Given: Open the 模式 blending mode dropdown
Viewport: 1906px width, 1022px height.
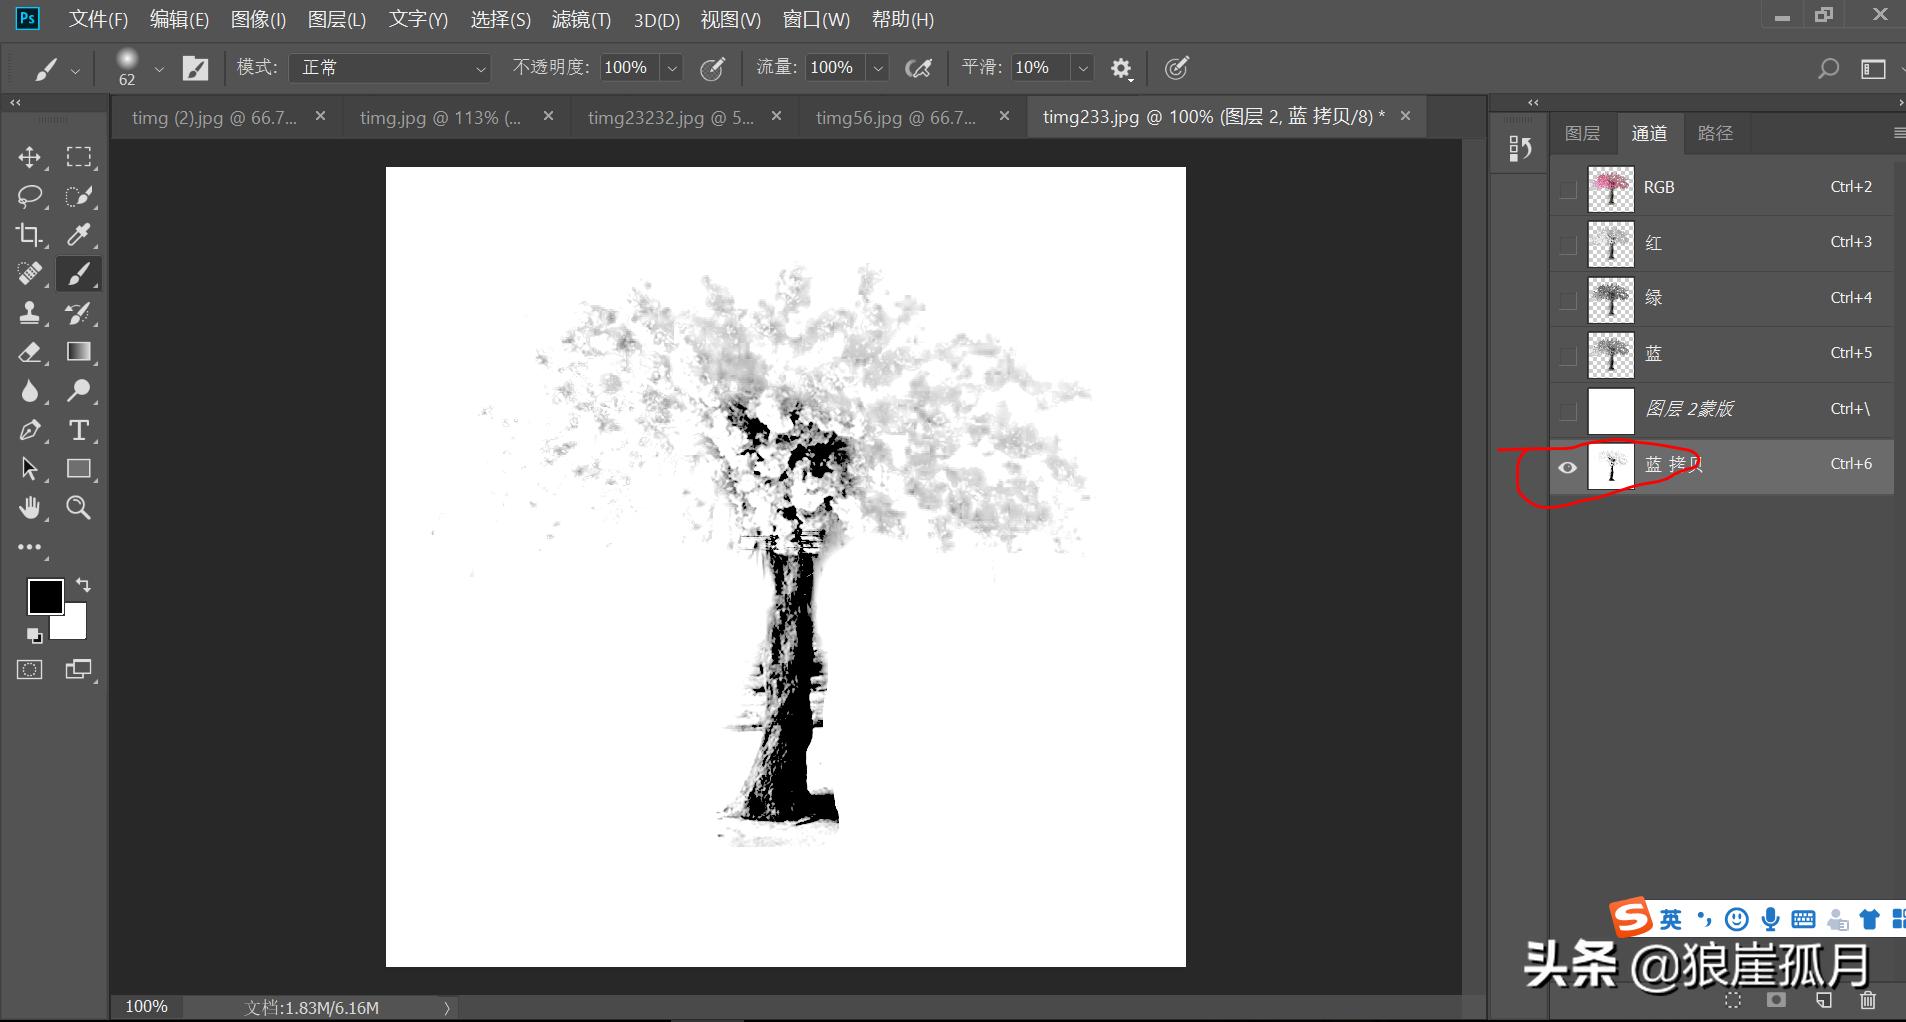Looking at the screenshot, I should 390,68.
